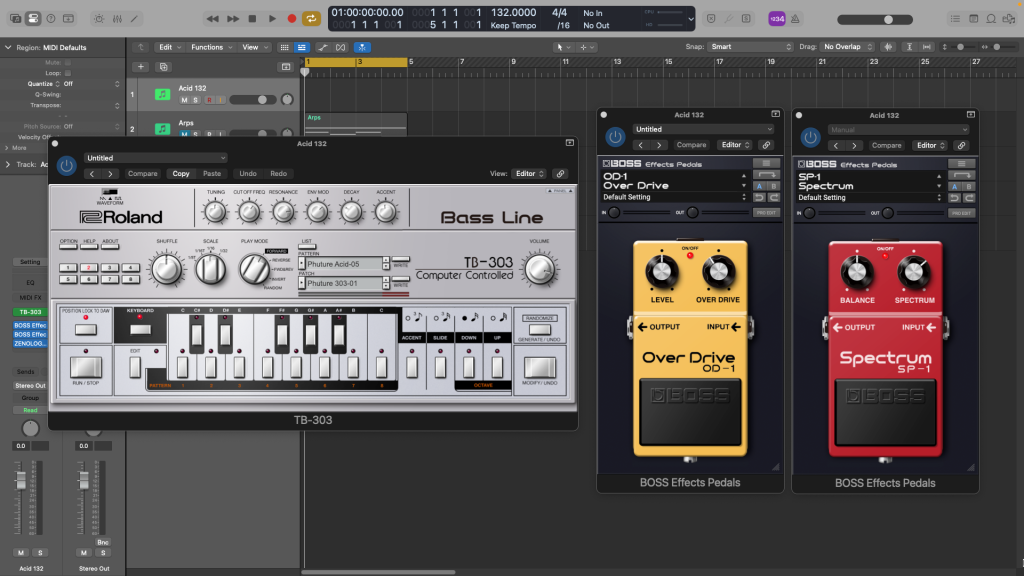Toggle power button of TB-303 plugin
Viewport: 1024px width, 576px height.
click(x=66, y=166)
